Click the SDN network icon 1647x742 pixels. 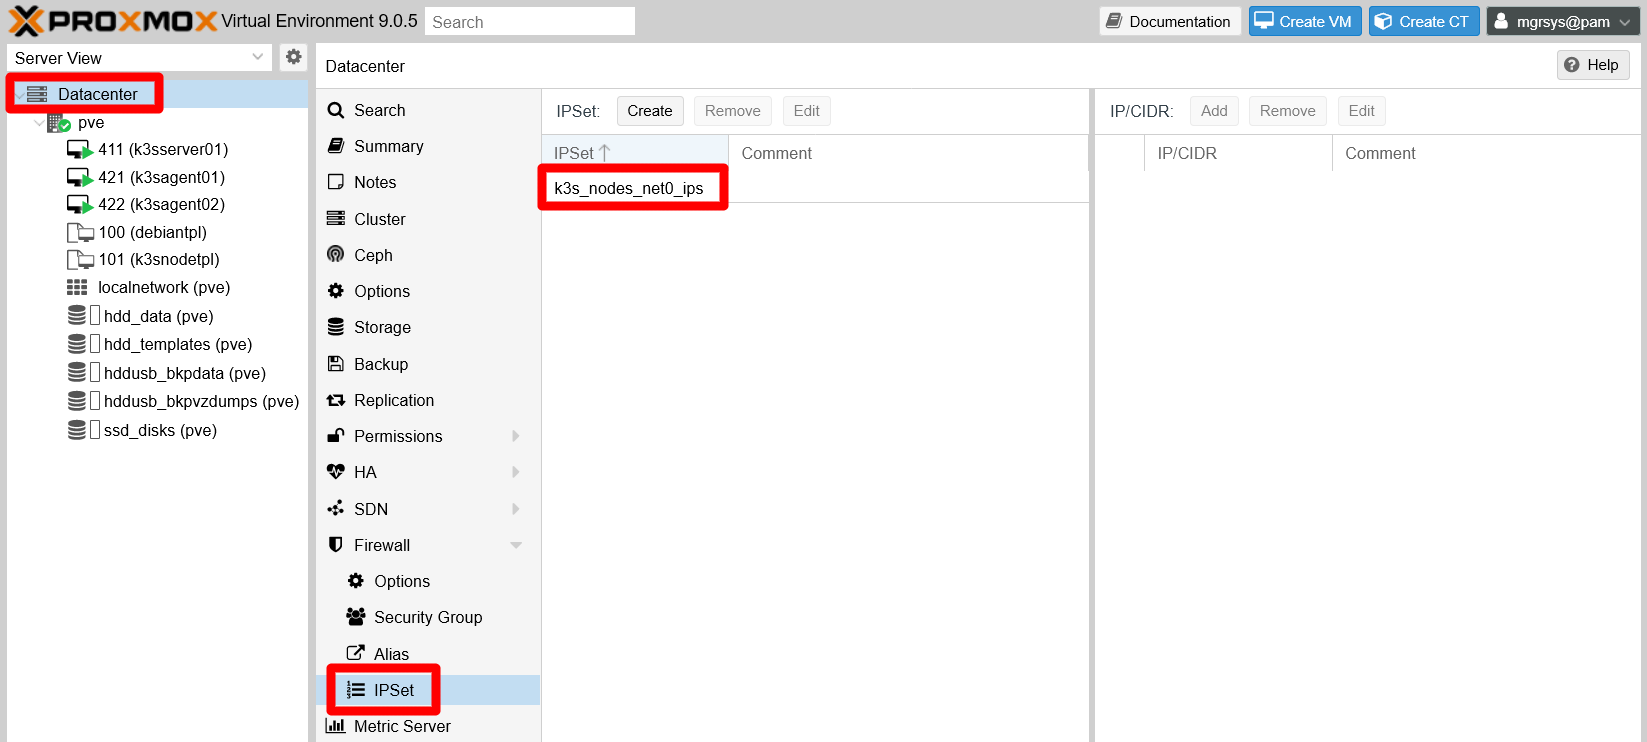[336, 508]
